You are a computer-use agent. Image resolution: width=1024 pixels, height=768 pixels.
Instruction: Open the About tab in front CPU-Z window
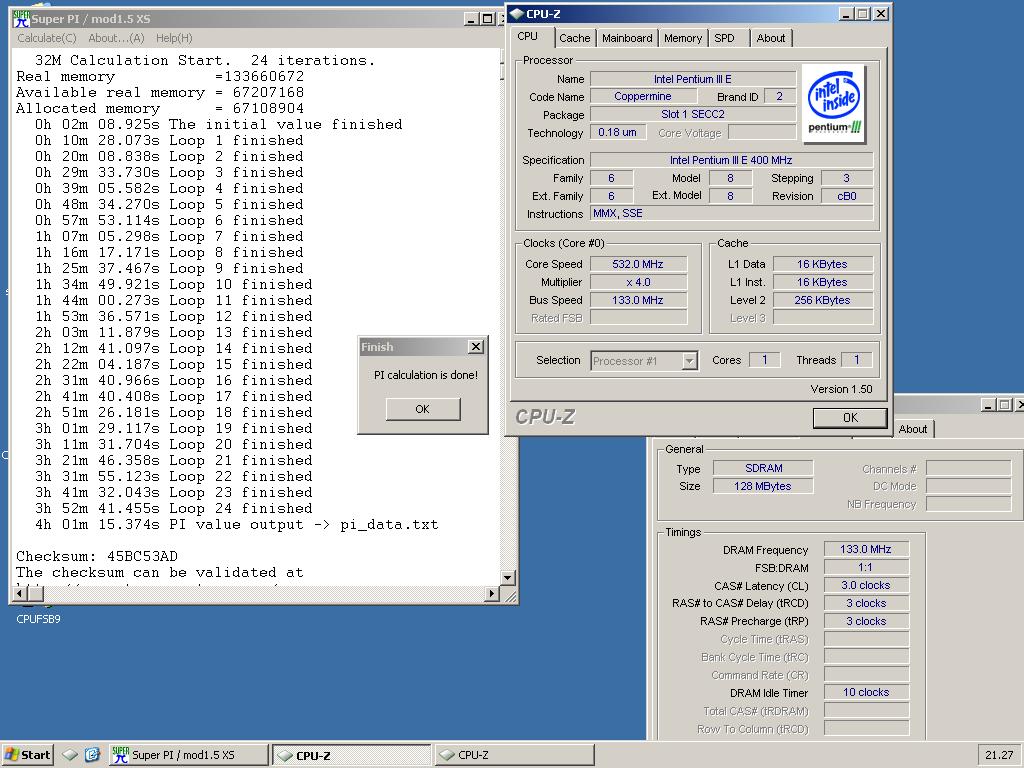coord(771,38)
